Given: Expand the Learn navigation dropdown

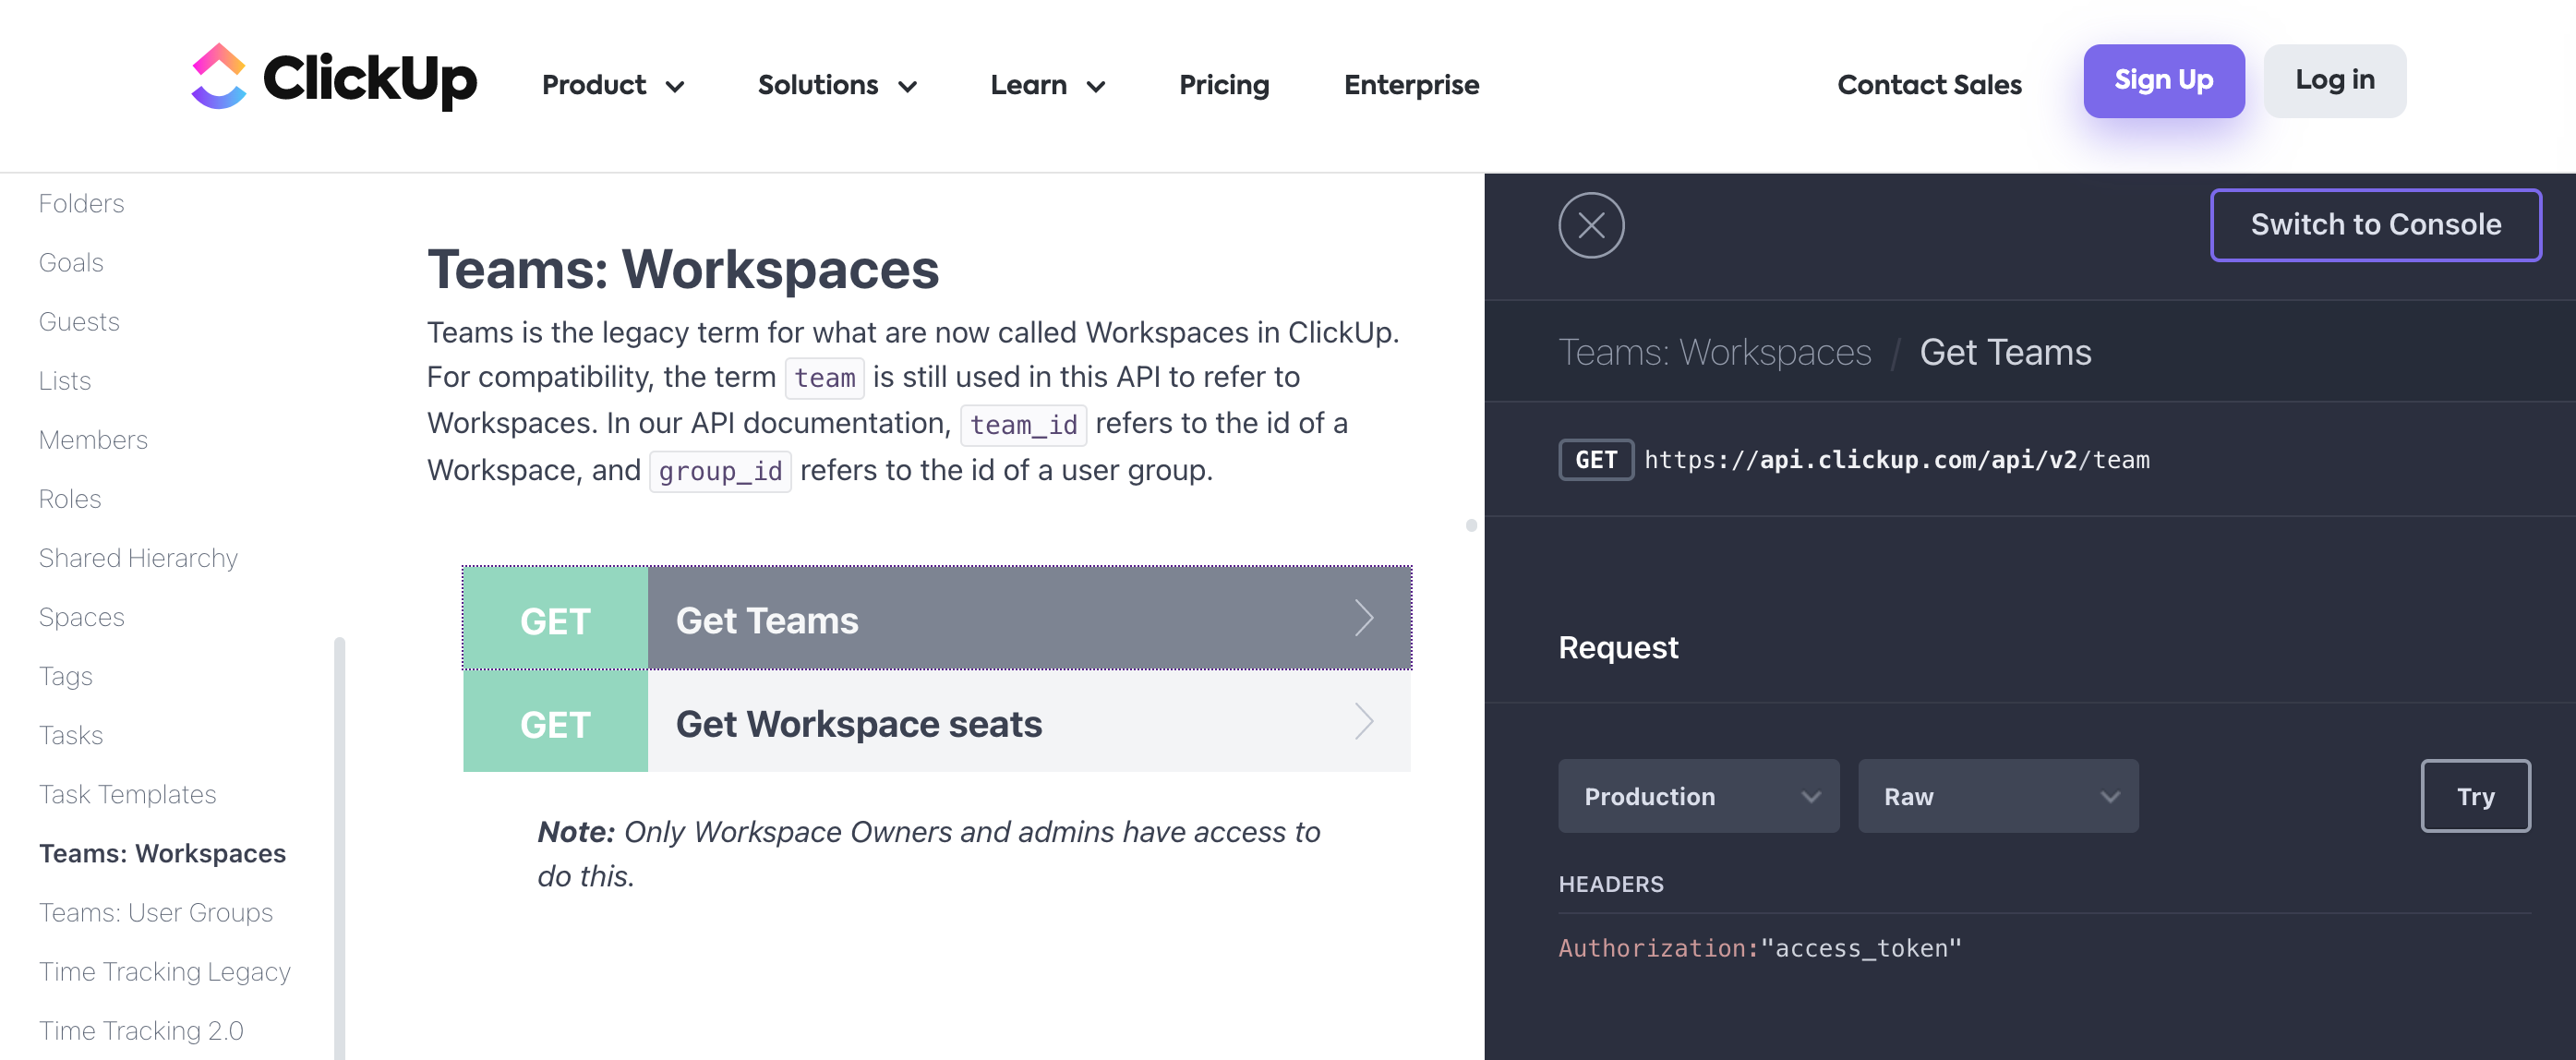Looking at the screenshot, I should click(x=1047, y=85).
